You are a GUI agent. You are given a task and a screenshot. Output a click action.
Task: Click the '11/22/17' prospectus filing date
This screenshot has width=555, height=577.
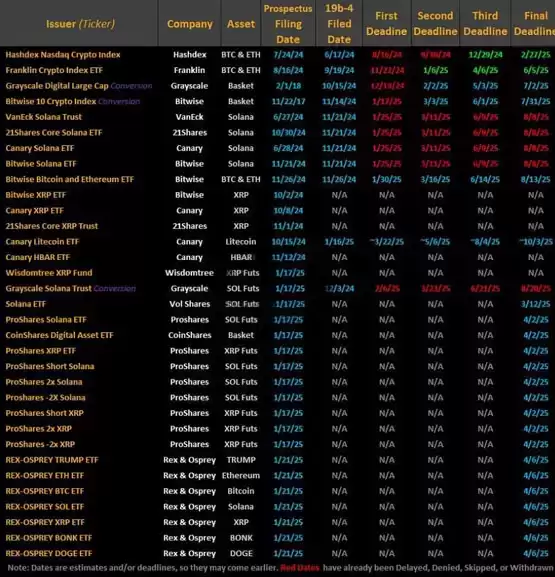pyautogui.click(x=289, y=101)
